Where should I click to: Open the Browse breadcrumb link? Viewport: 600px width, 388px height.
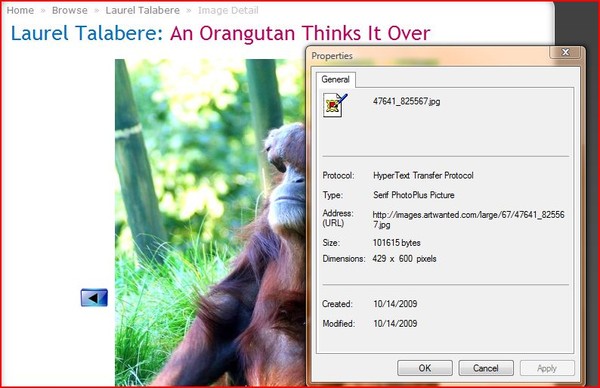[70, 10]
